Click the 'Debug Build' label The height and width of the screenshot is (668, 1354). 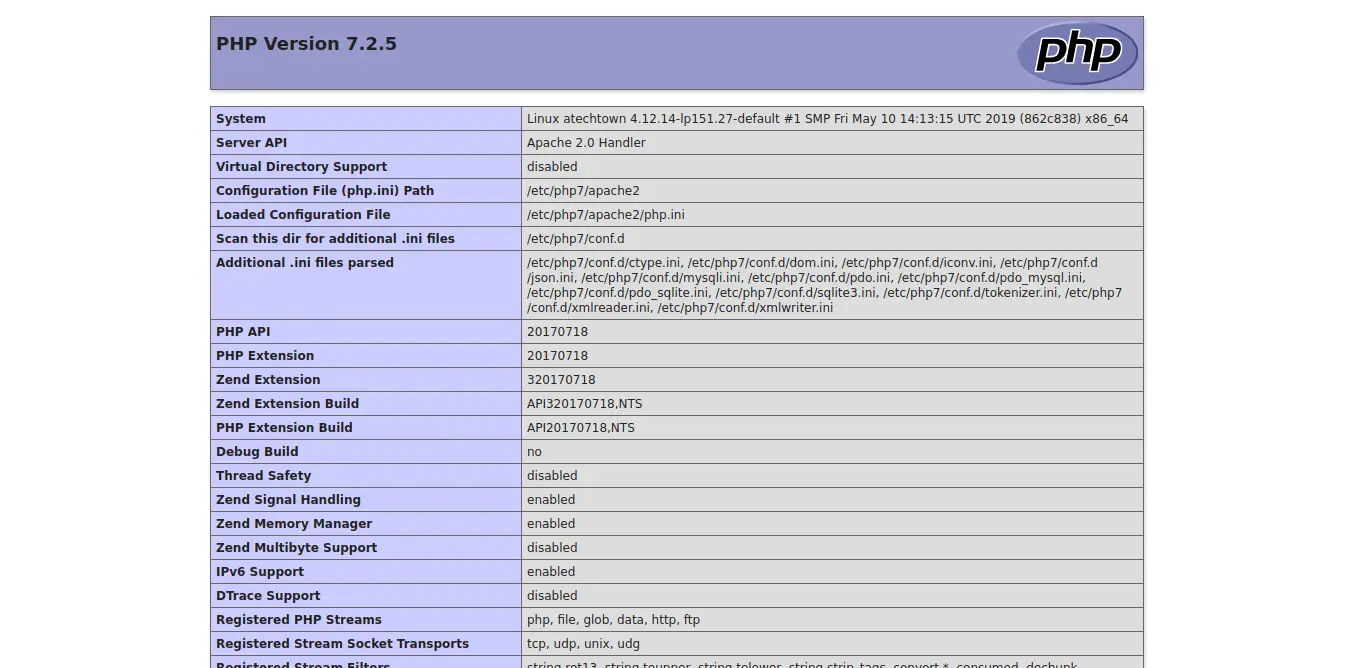pos(257,452)
